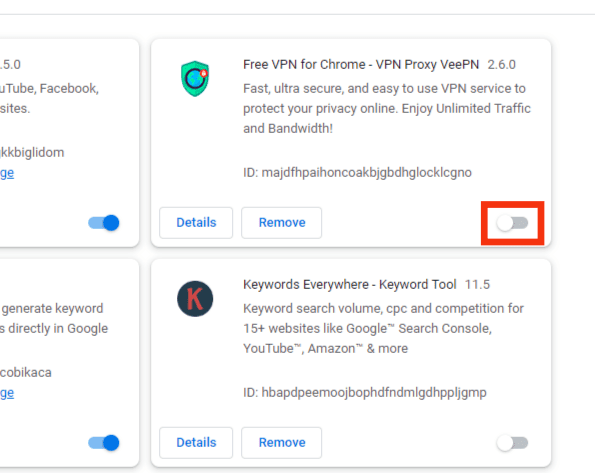The height and width of the screenshot is (473, 595).
Task: Enable the Free VPN for Chrome toggle
Action: coord(512,223)
